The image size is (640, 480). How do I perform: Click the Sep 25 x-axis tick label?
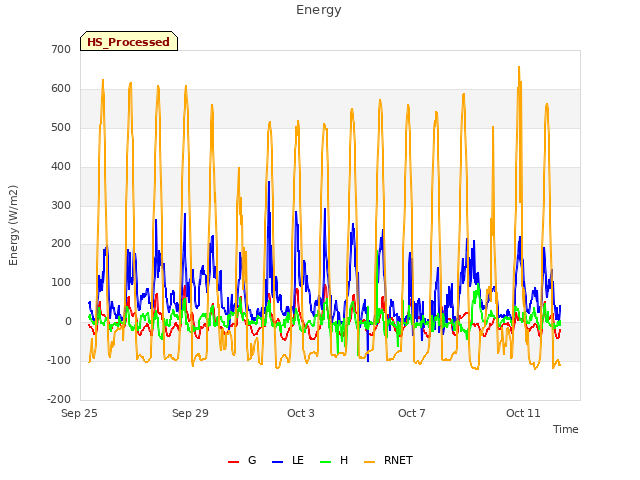click(79, 413)
